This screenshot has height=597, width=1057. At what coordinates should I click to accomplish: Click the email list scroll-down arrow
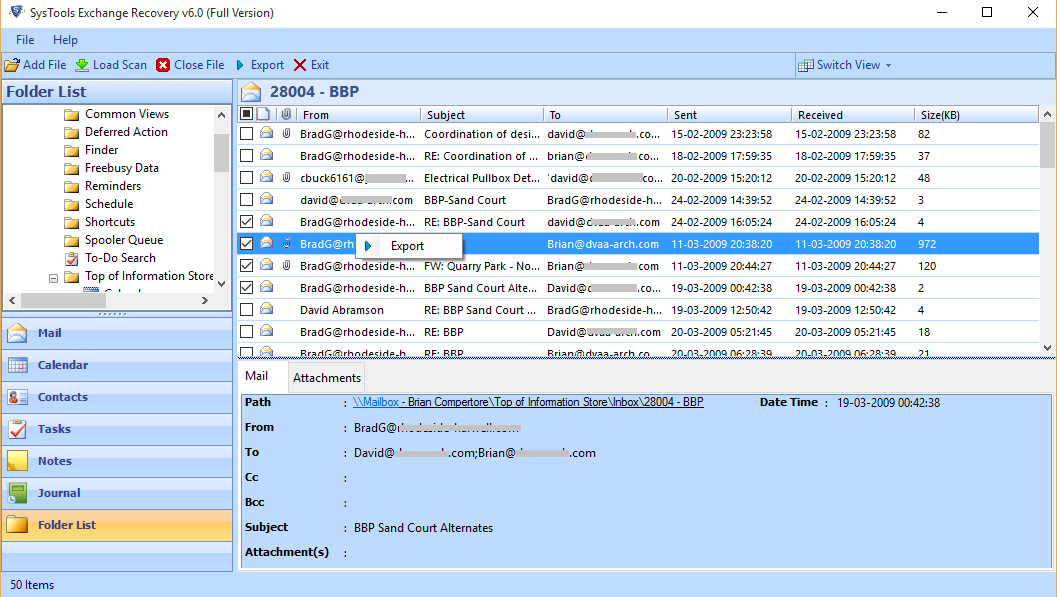click(x=1047, y=348)
